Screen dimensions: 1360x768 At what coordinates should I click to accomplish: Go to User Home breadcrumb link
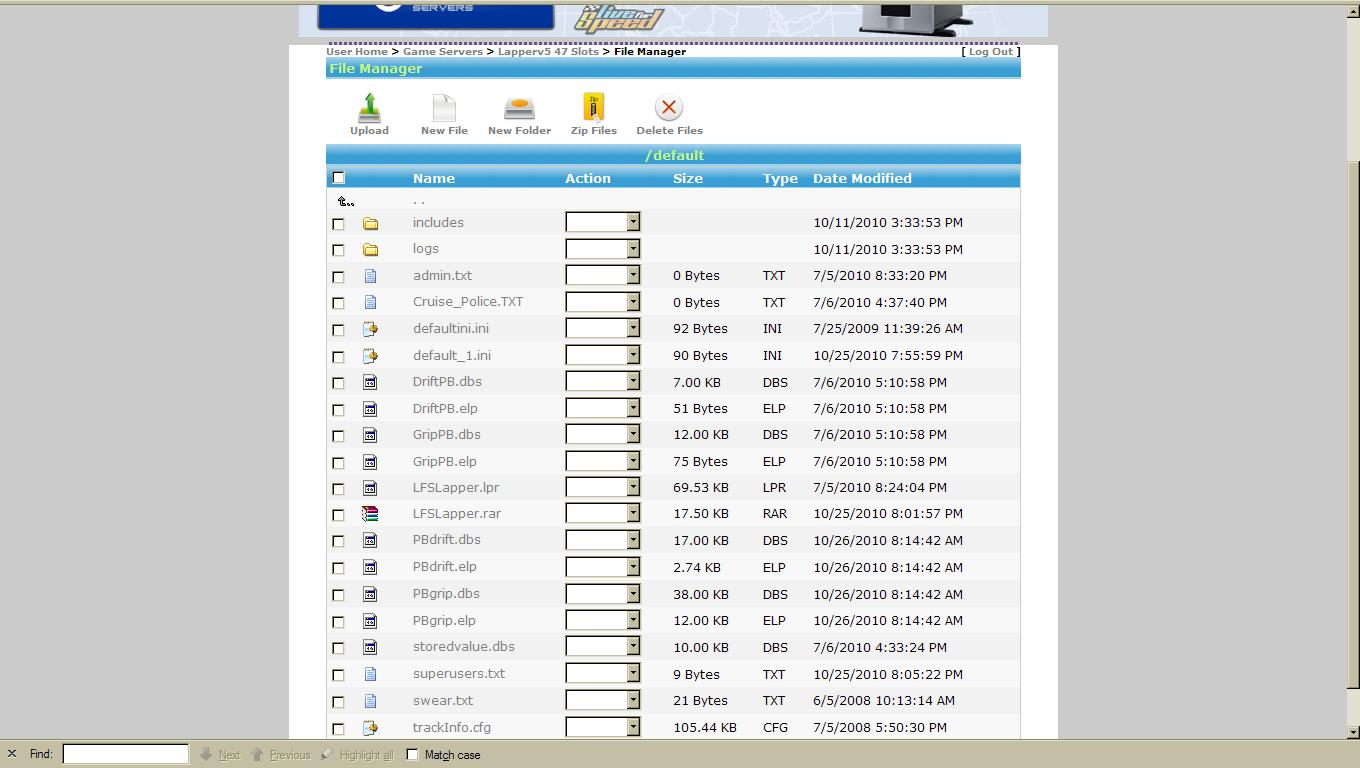click(356, 51)
